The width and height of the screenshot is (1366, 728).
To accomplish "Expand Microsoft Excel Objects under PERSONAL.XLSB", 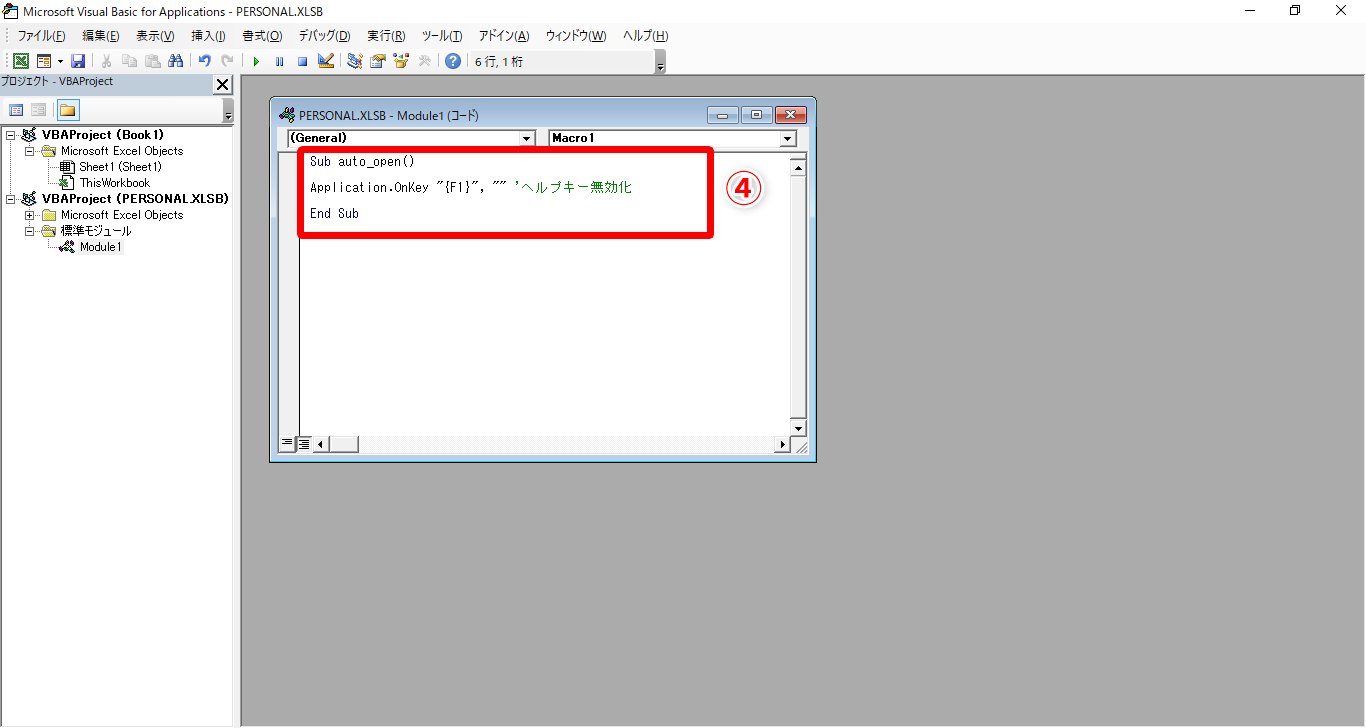I will pyautogui.click(x=30, y=215).
